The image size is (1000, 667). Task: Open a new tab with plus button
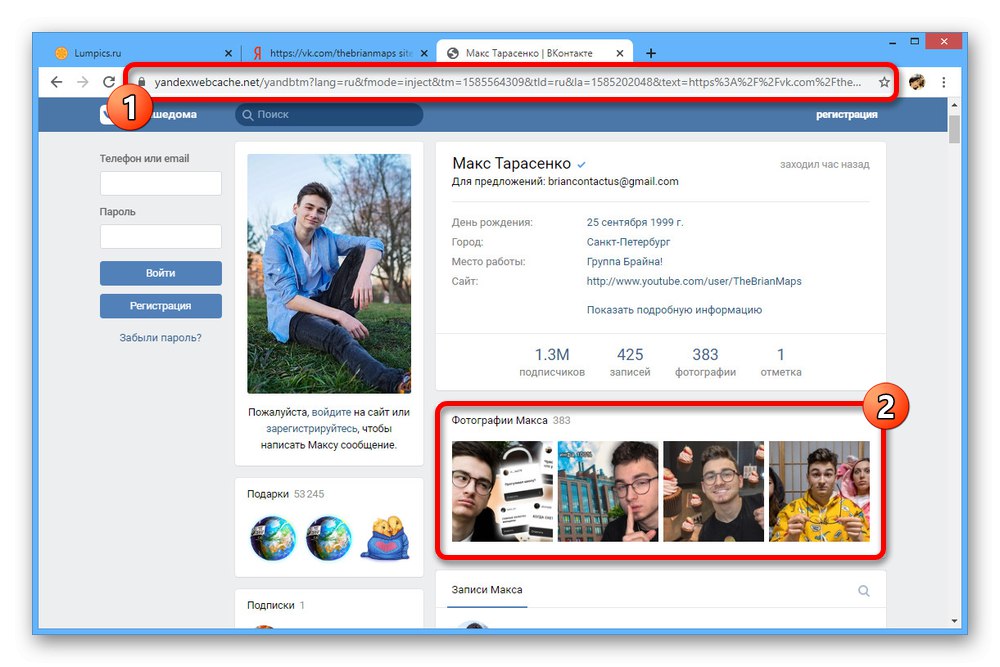click(651, 54)
